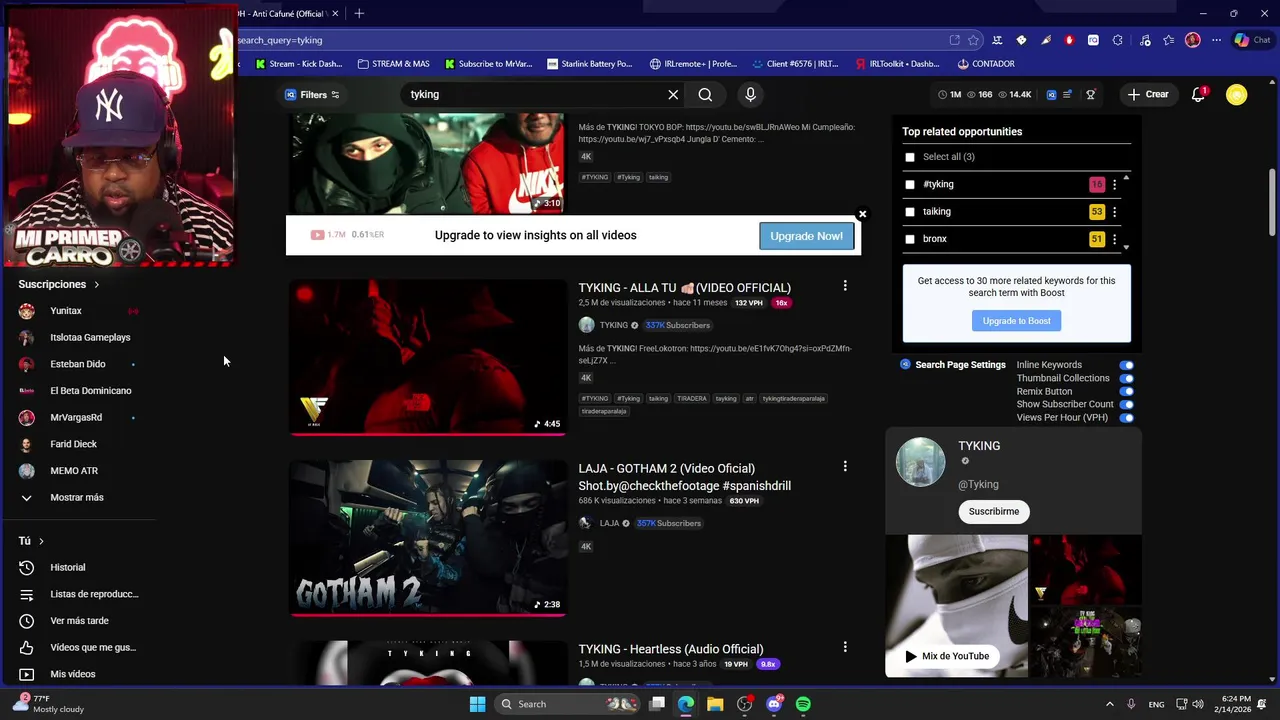Screen dimensions: 1280x720
Task: Open Stream - Kick Dash bookmark
Action: [299, 63]
